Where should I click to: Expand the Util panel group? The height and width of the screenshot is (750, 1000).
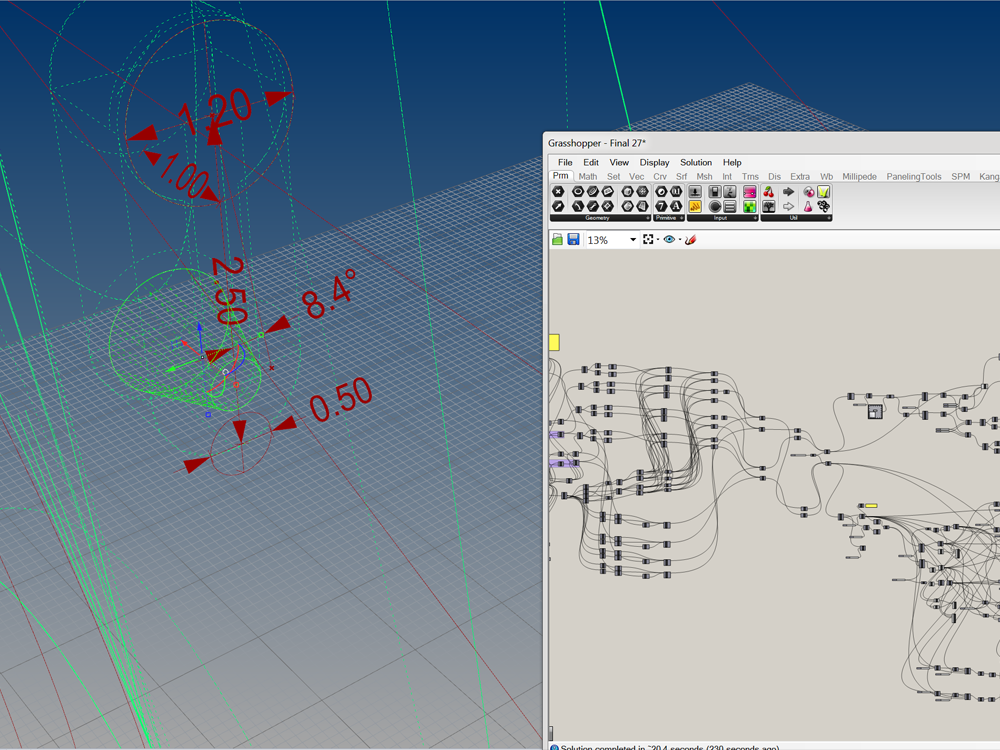tap(829, 218)
